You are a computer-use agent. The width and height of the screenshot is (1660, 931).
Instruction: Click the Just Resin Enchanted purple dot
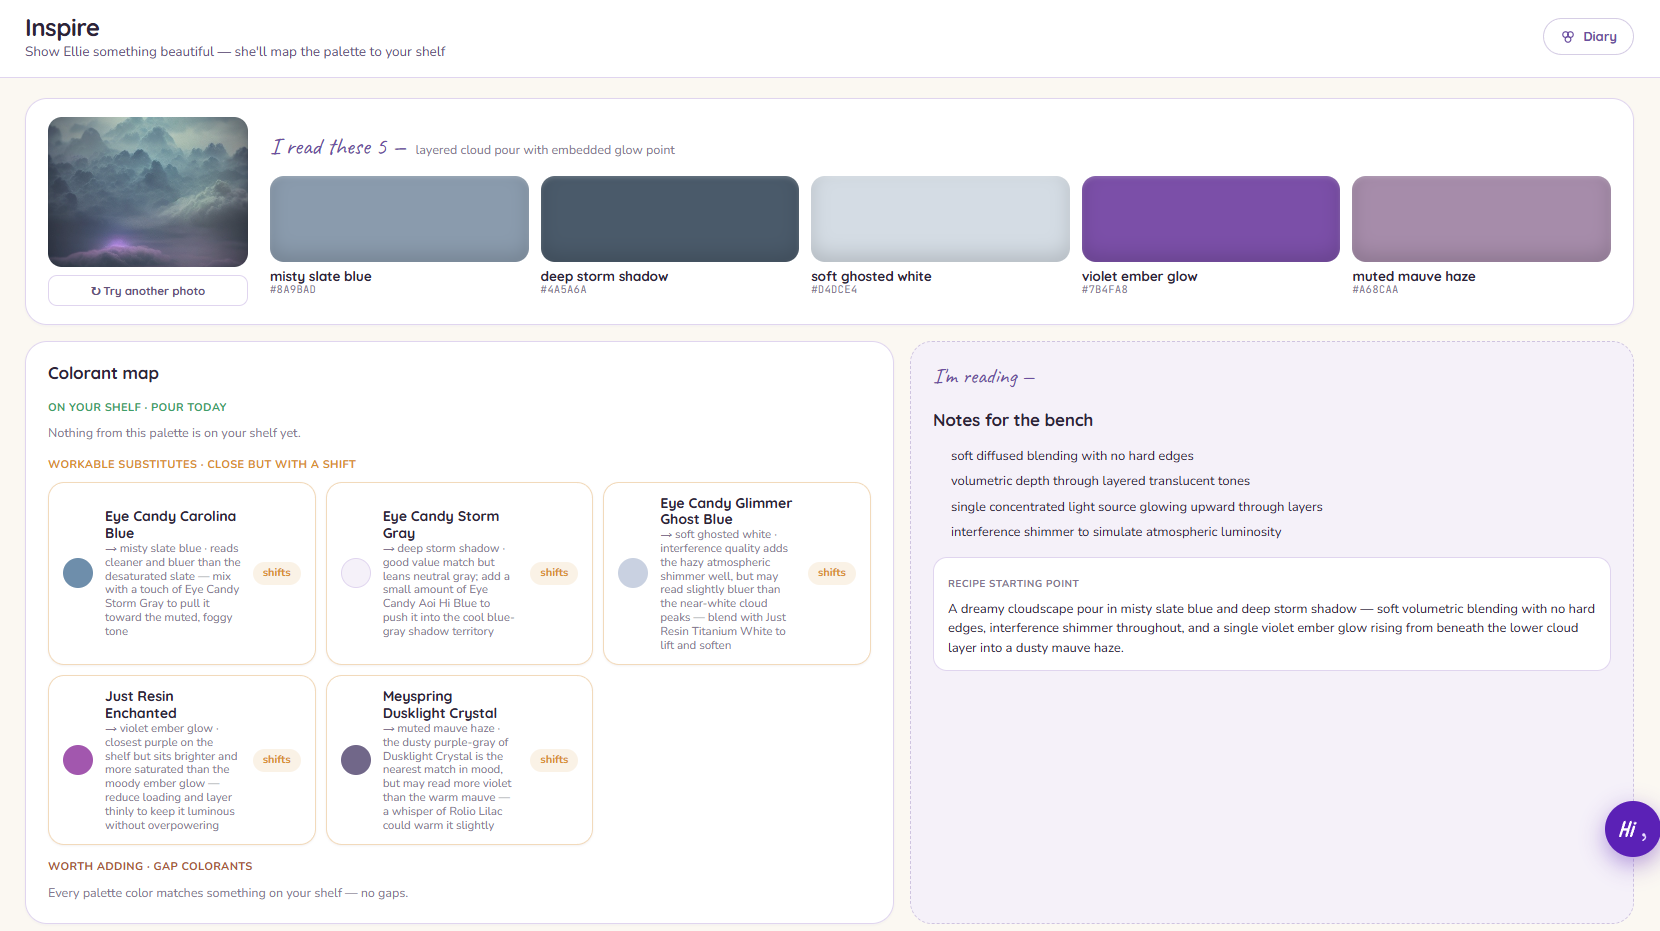[x=78, y=760]
